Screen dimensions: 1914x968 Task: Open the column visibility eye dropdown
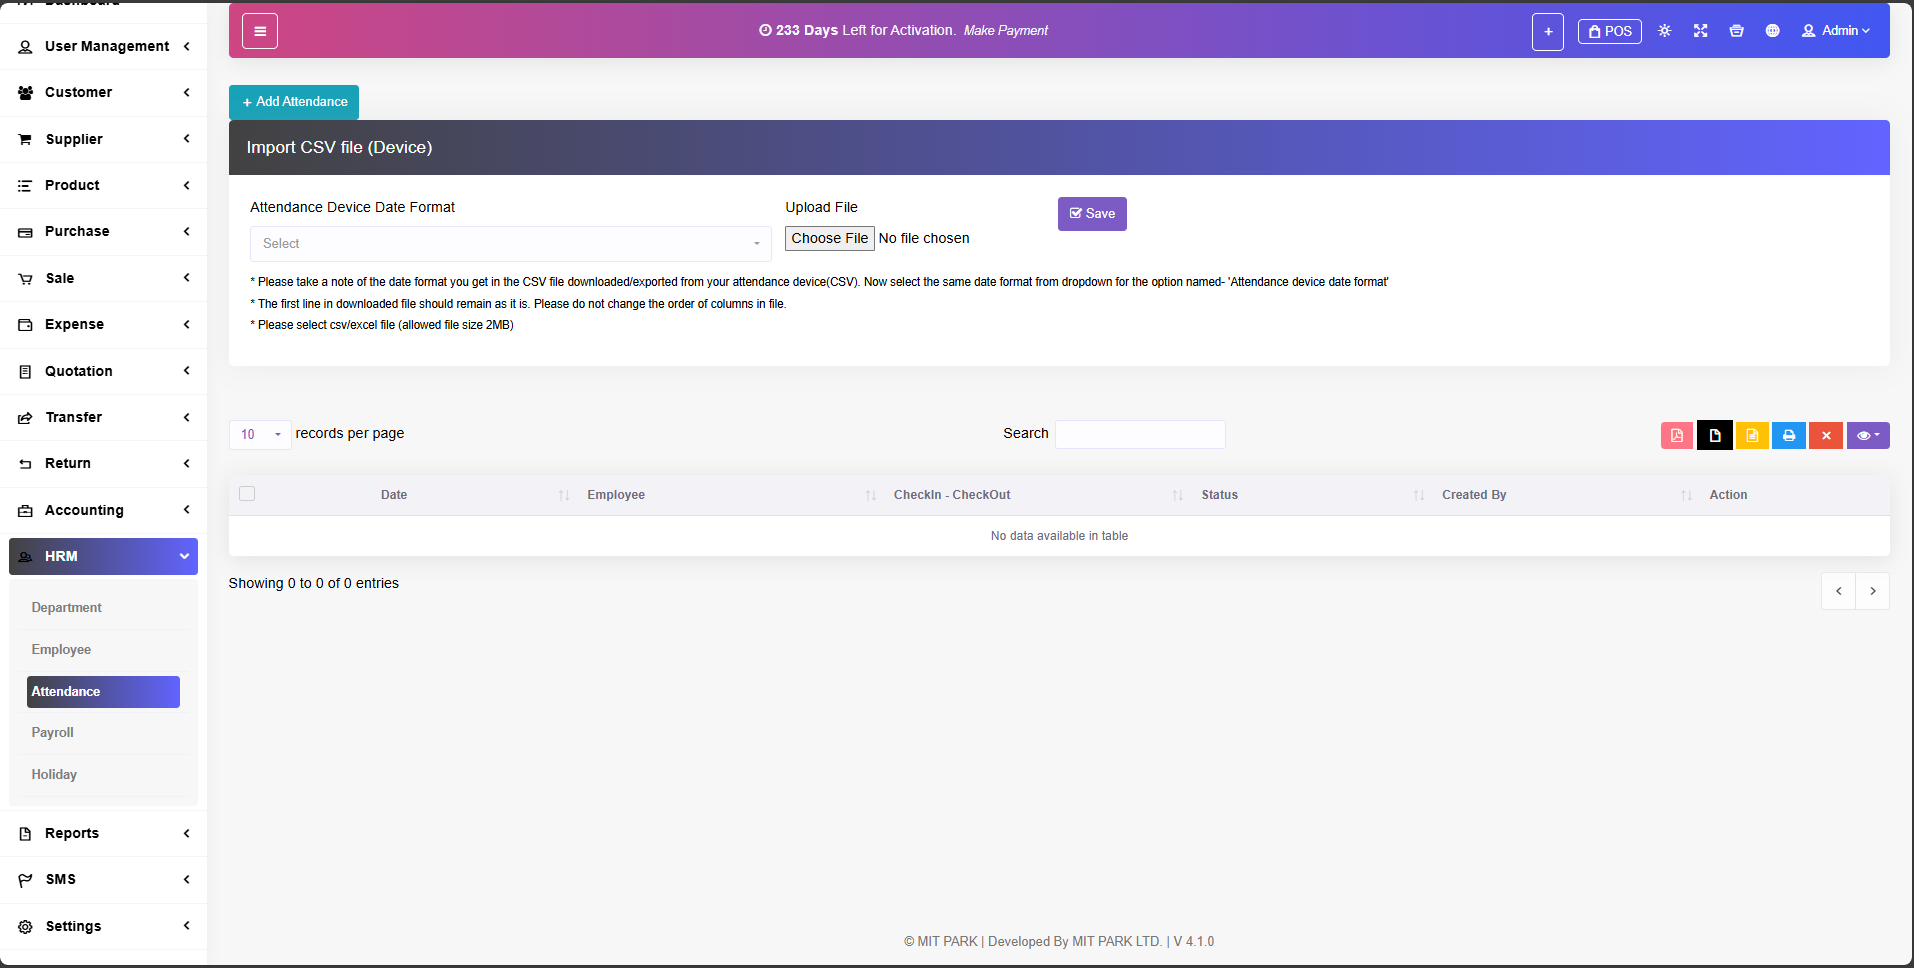point(1867,436)
